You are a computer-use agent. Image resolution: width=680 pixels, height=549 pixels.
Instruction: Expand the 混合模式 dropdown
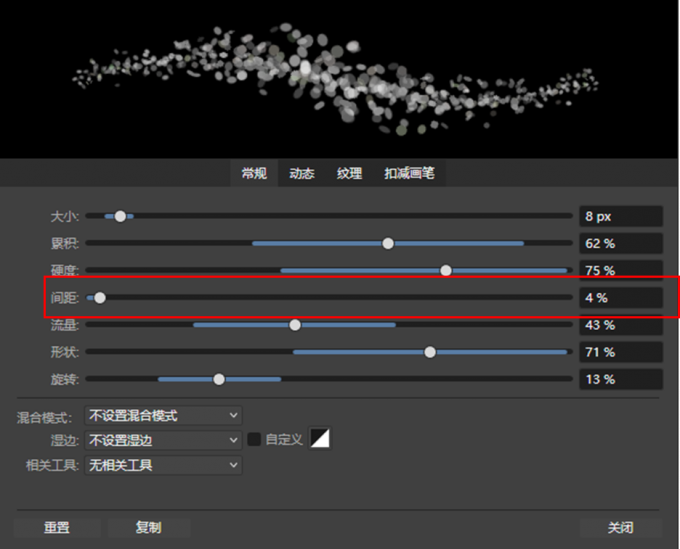(x=163, y=415)
